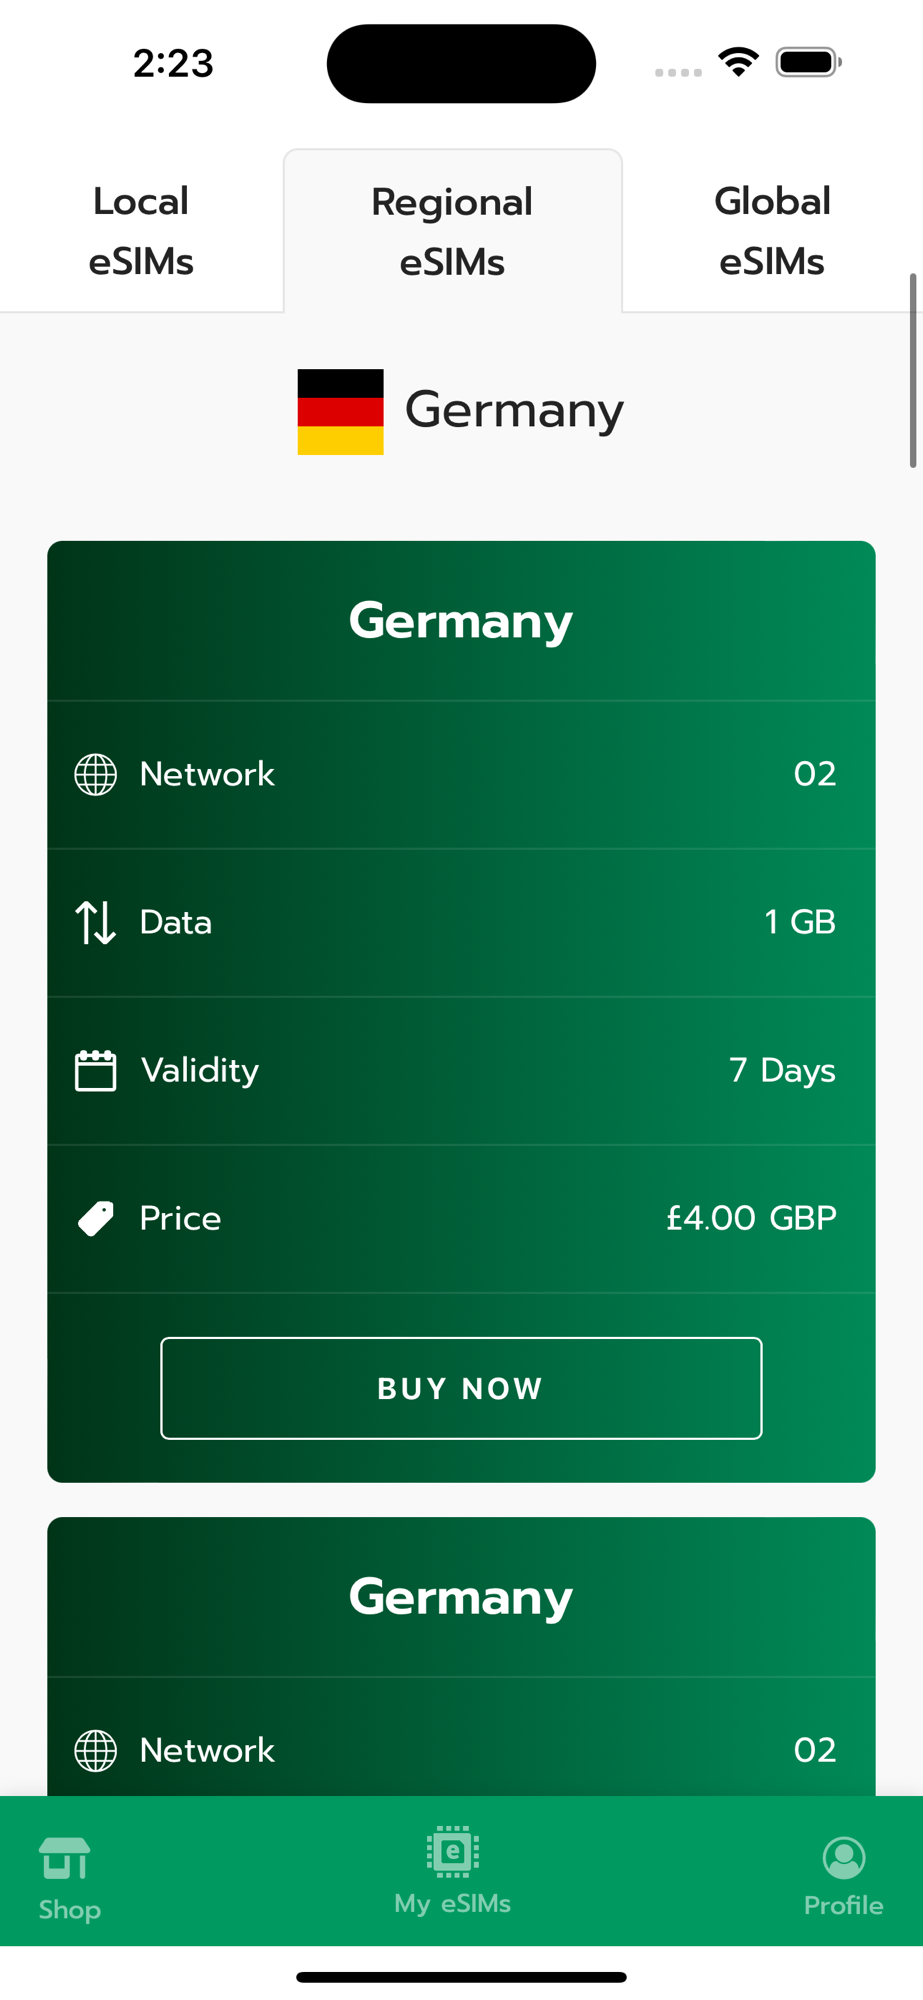The image size is (923, 2000).
Task: Switch to the Global eSIMs tab
Action: pos(772,231)
